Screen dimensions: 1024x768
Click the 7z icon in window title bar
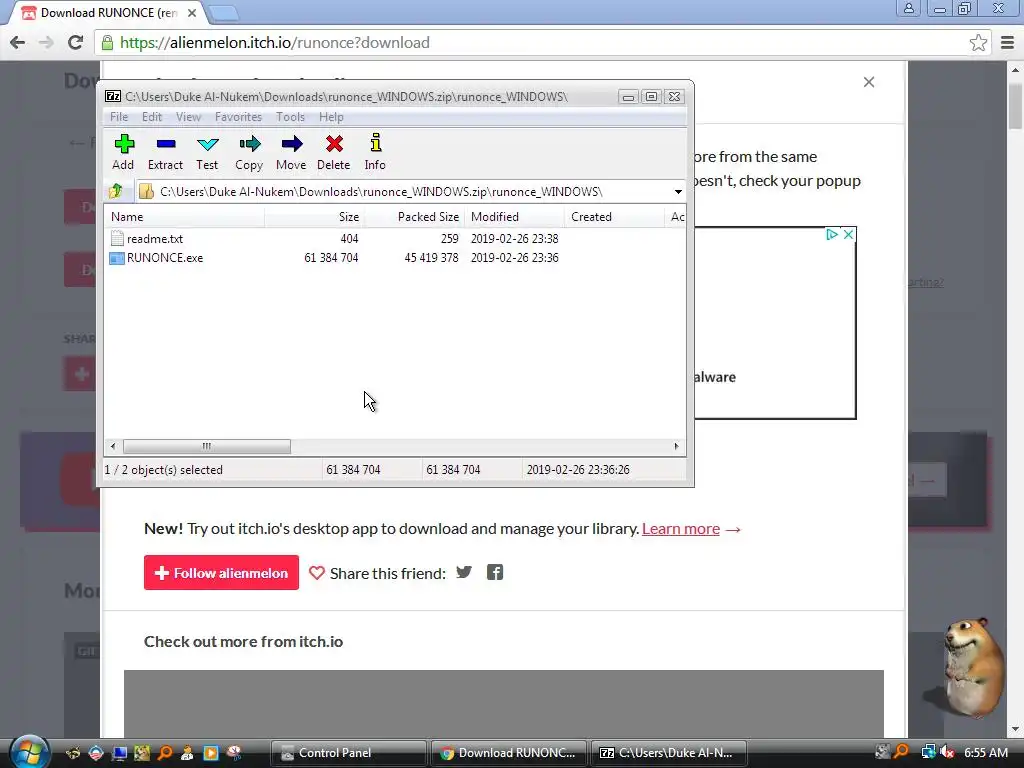(x=113, y=97)
